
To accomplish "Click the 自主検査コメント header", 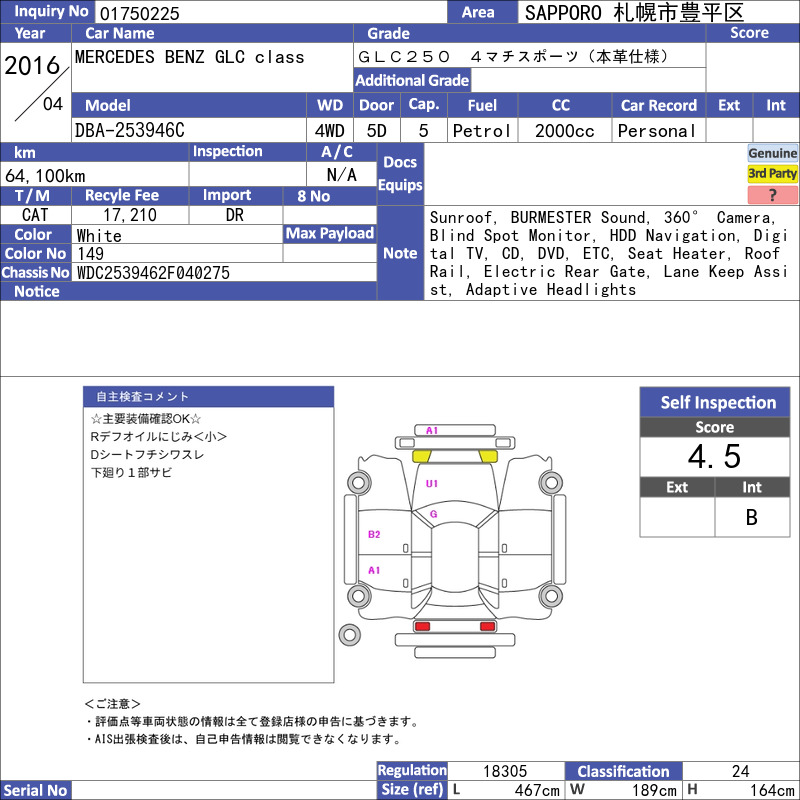I will click(209, 397).
